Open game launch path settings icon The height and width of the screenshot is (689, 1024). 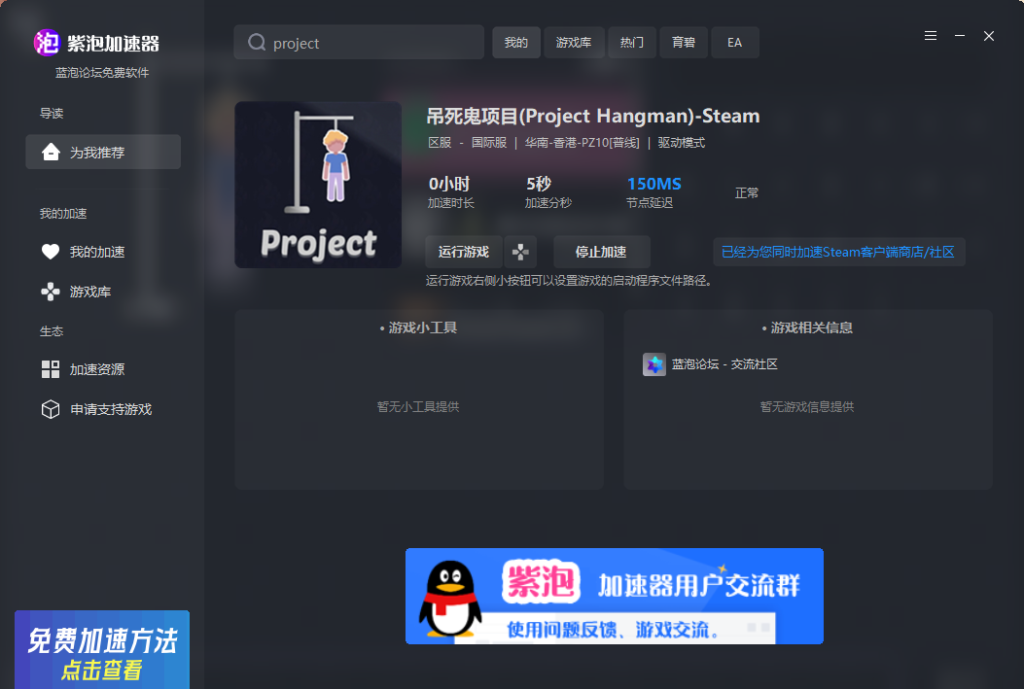point(520,252)
